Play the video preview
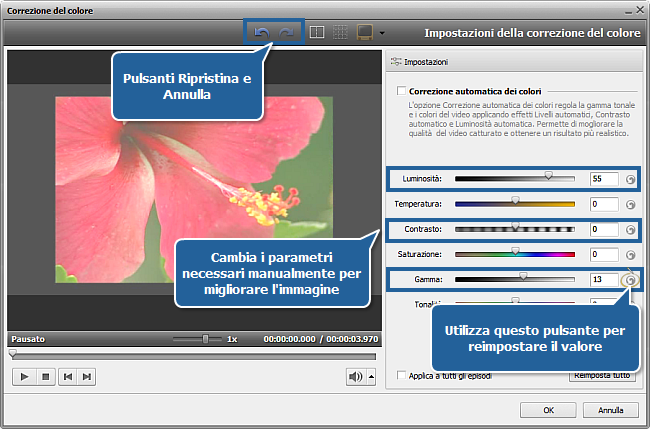 pyautogui.click(x=23, y=376)
